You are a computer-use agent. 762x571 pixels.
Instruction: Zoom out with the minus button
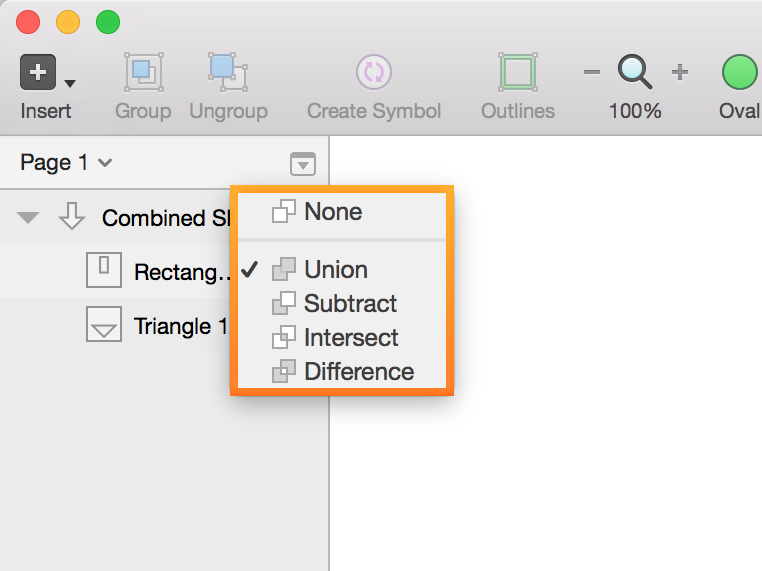point(592,72)
